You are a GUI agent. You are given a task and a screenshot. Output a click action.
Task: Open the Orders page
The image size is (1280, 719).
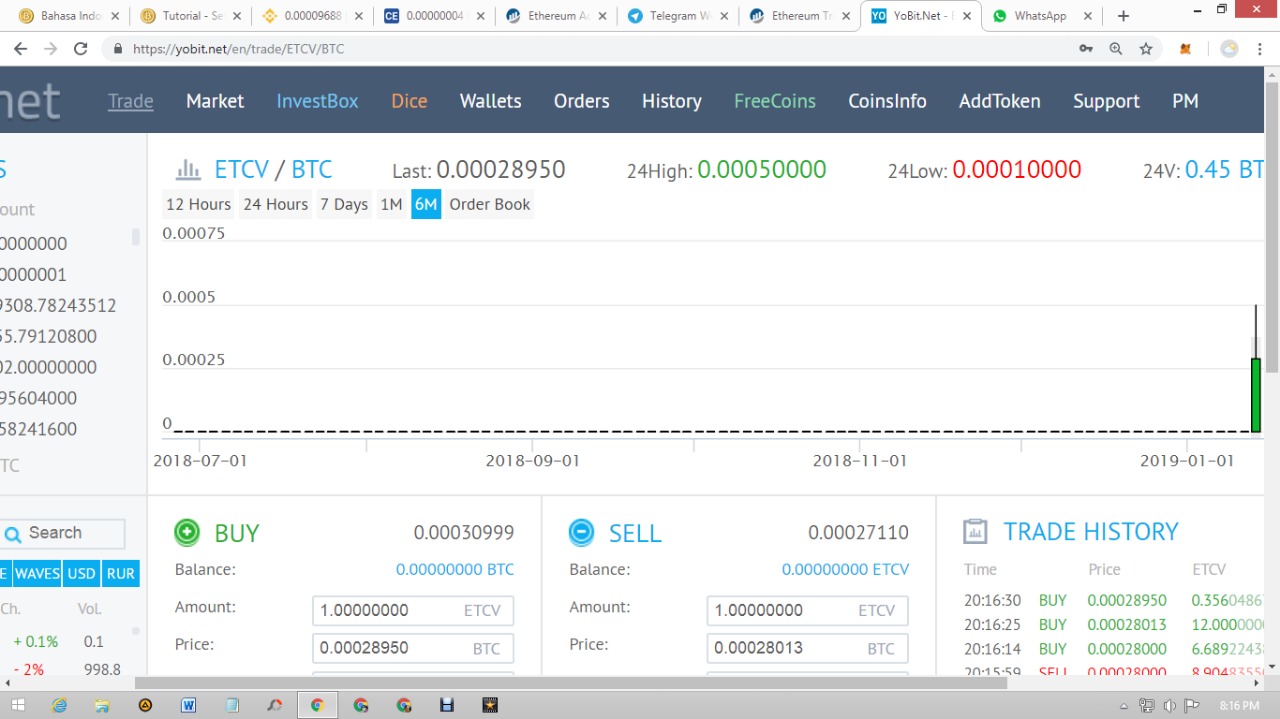point(581,101)
